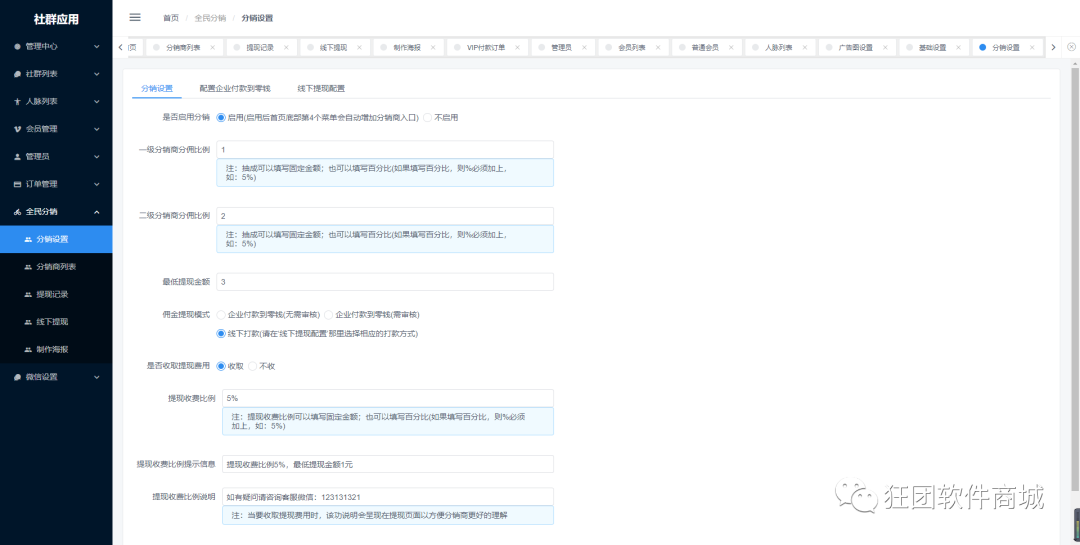Expand the 微信设置 sidebar menu

coord(97,377)
